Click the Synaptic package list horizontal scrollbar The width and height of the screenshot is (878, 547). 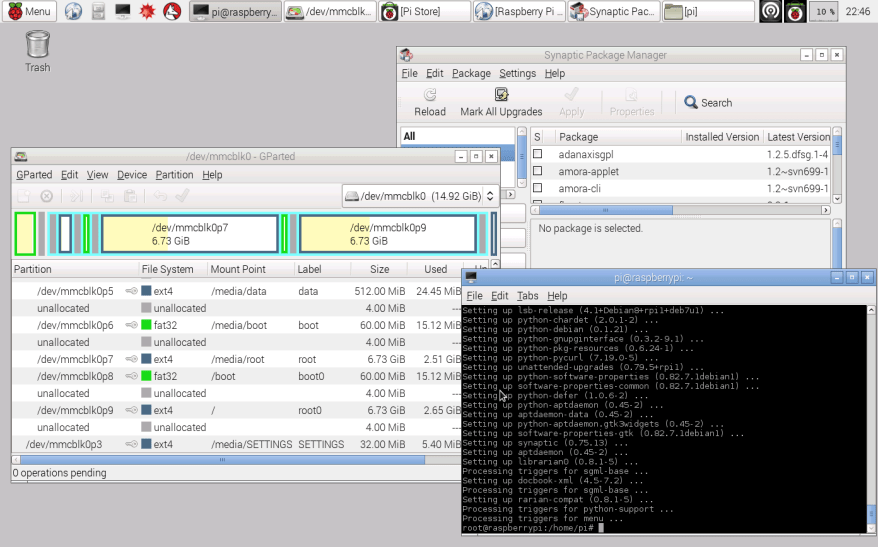605,210
